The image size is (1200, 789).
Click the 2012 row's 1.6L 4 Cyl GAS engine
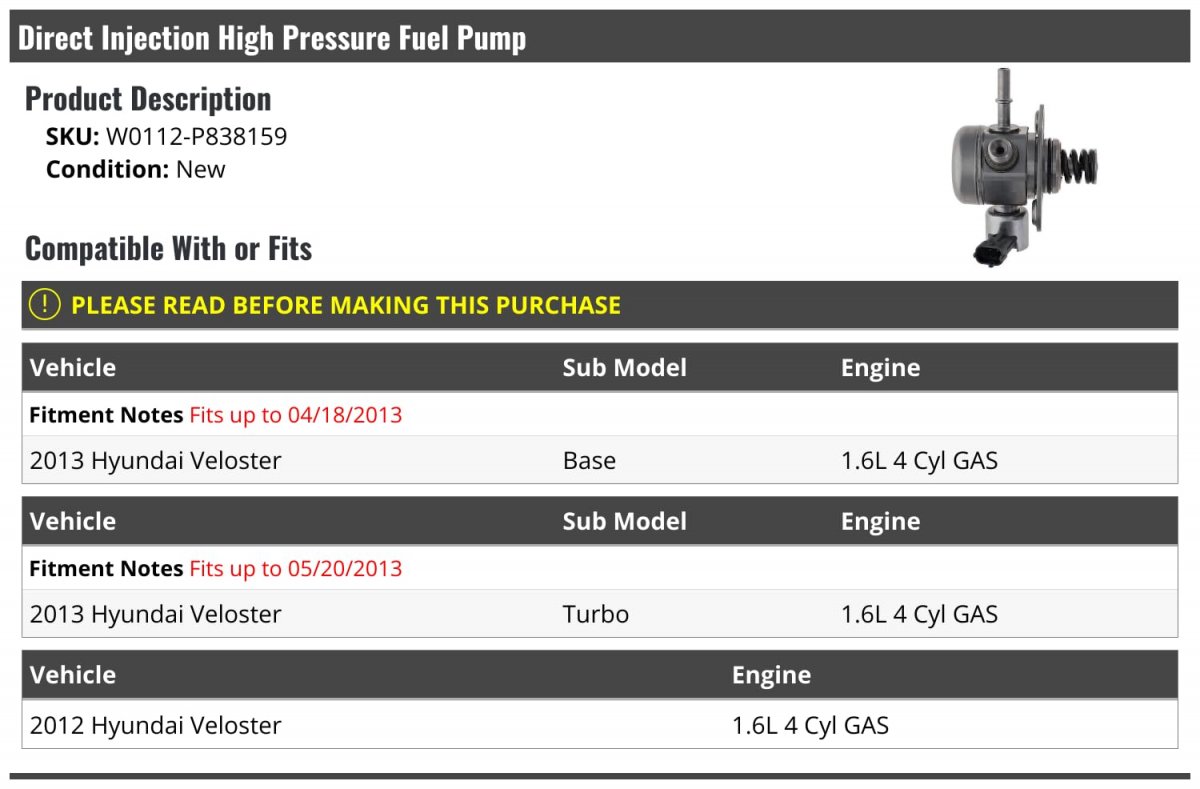pos(810,725)
